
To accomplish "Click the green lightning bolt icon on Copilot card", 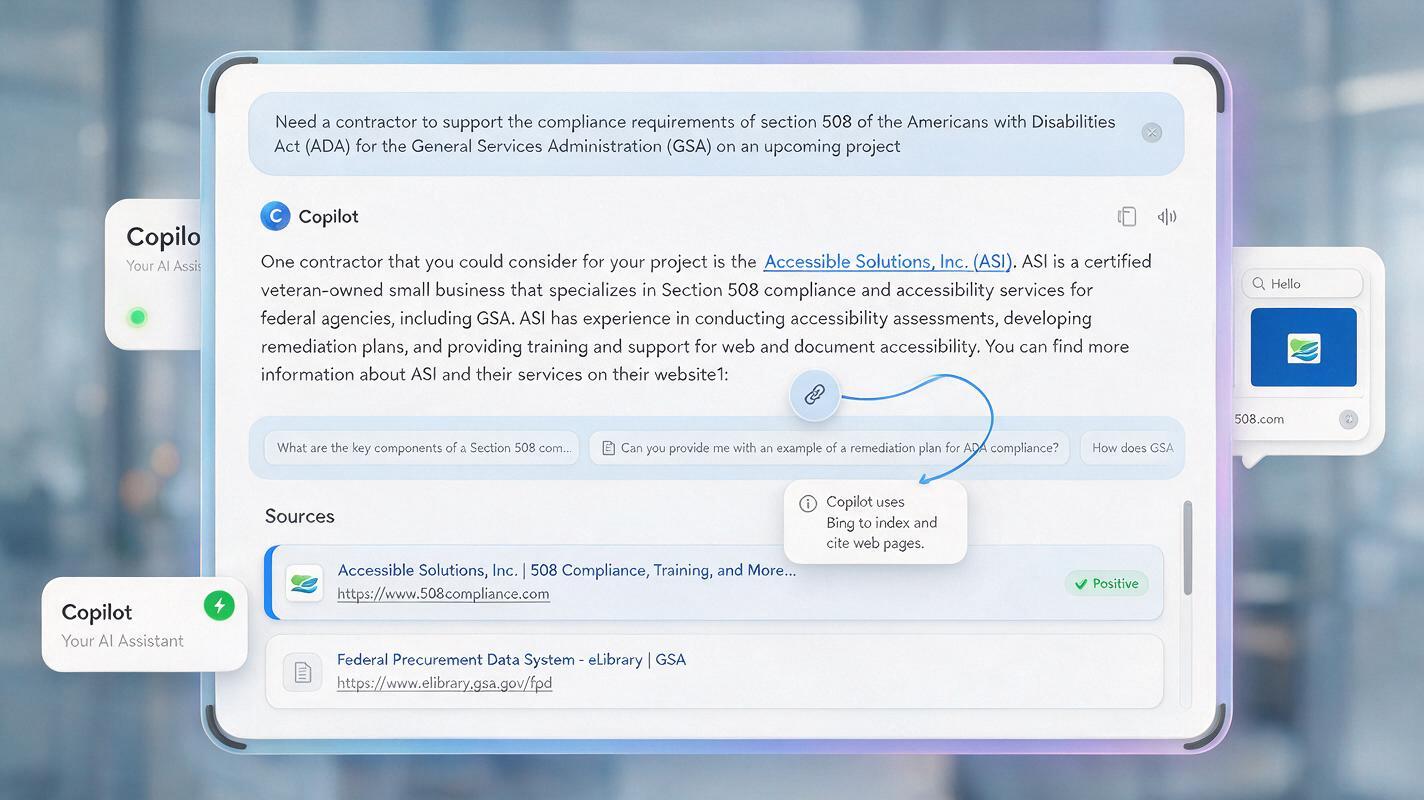I will [219, 606].
